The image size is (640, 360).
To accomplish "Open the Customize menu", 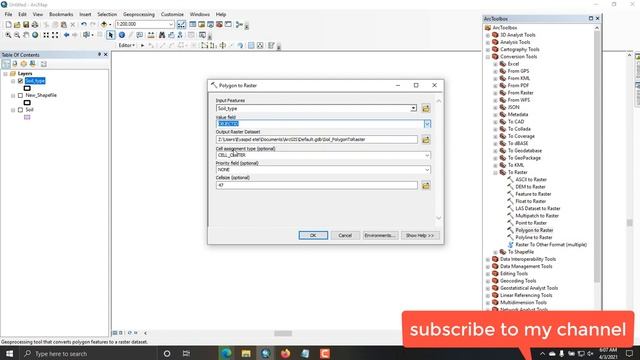I will [x=172, y=14].
